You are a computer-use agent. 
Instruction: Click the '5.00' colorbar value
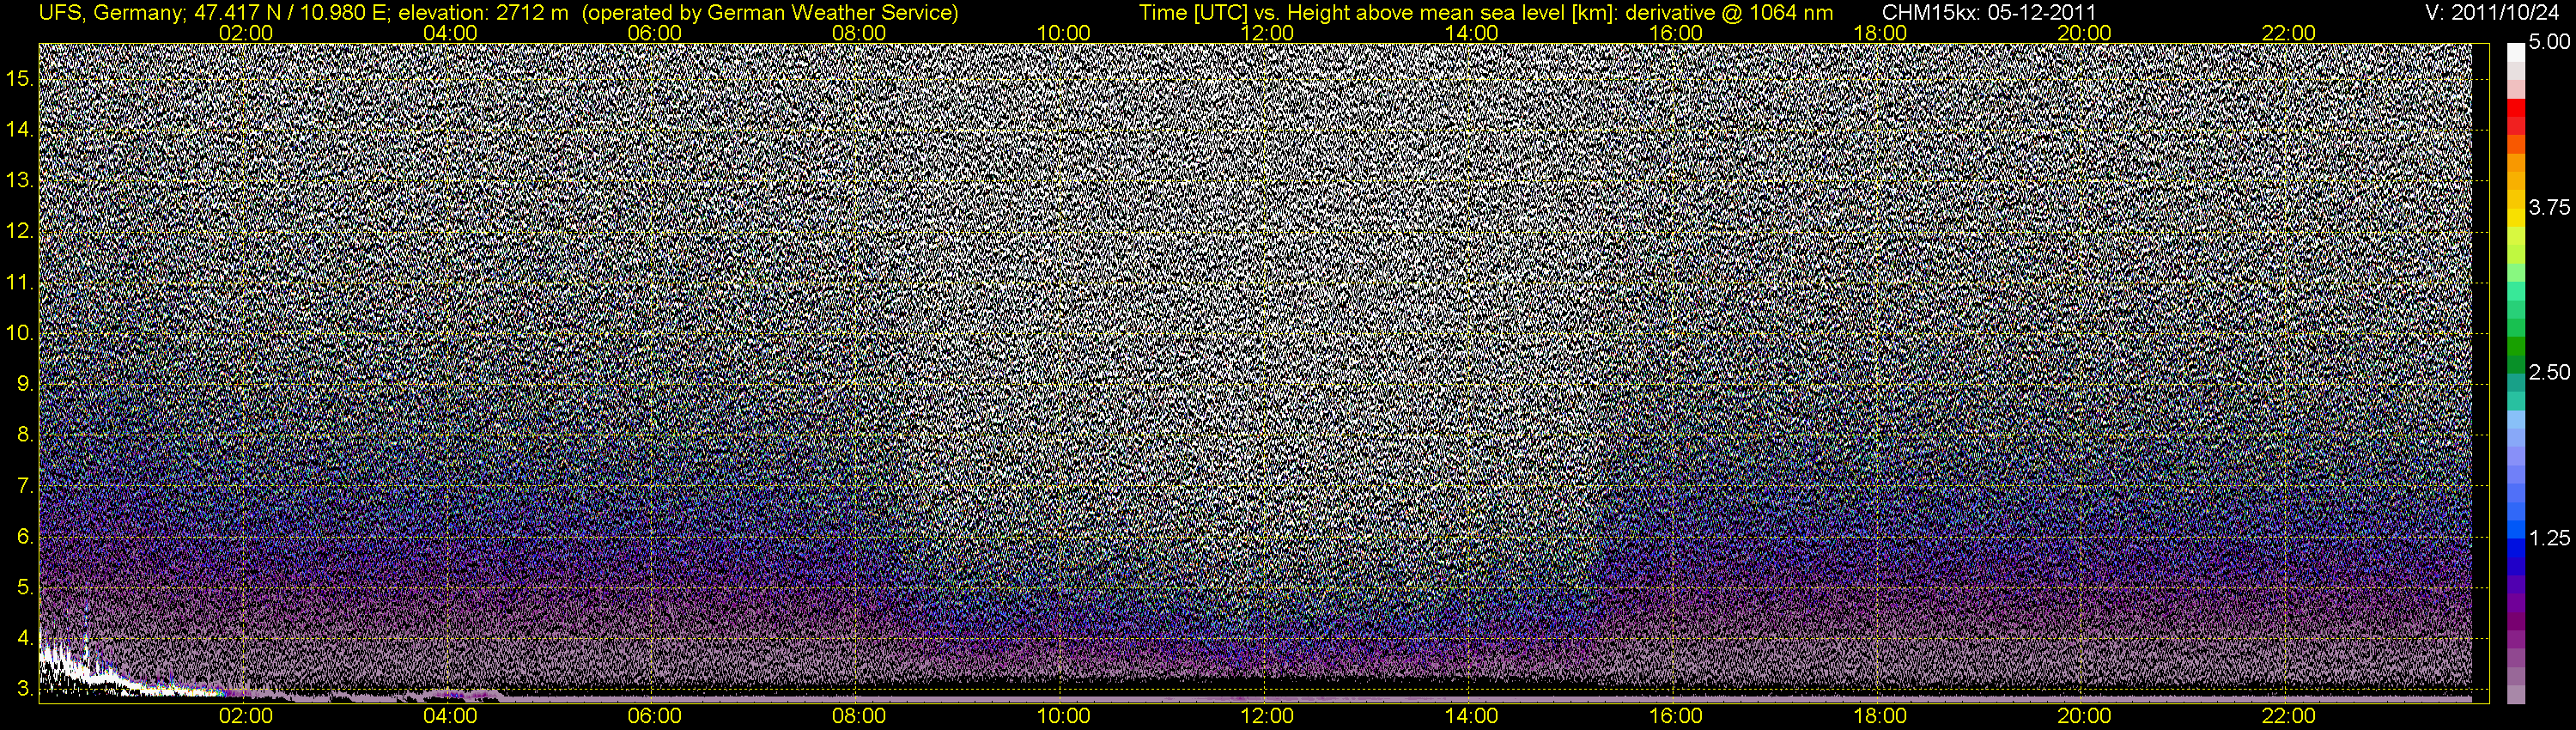[2549, 43]
